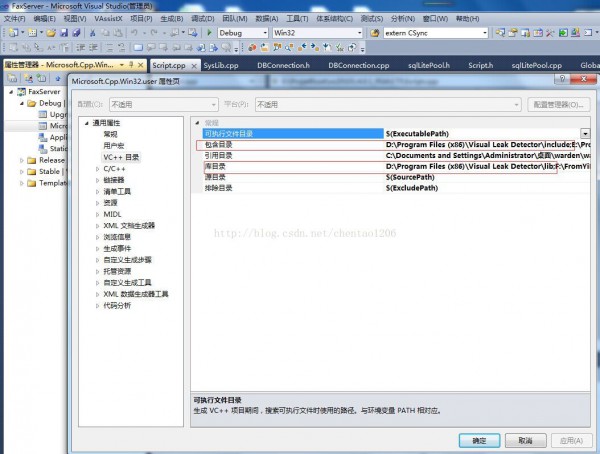600x454 pixels.
Task: Click the Find in Files icon
Action: pyautogui.click(x=375, y=33)
